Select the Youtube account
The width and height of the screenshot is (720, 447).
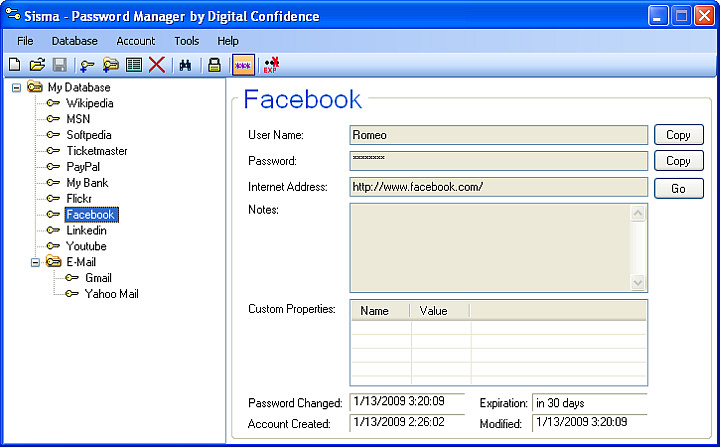tap(86, 246)
